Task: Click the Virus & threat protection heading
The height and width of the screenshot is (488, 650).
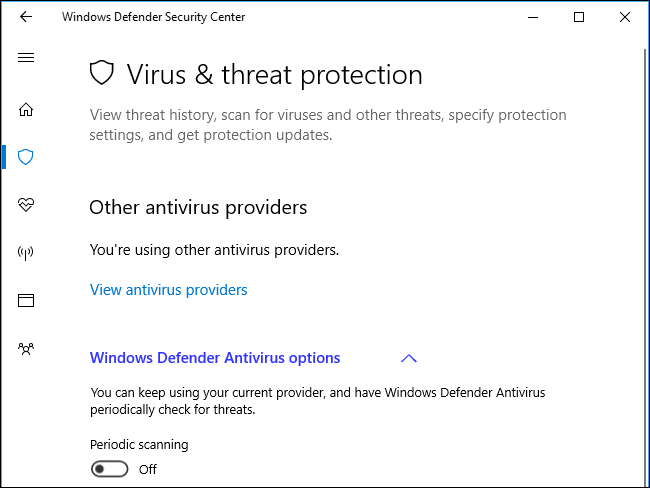Action: pos(274,74)
